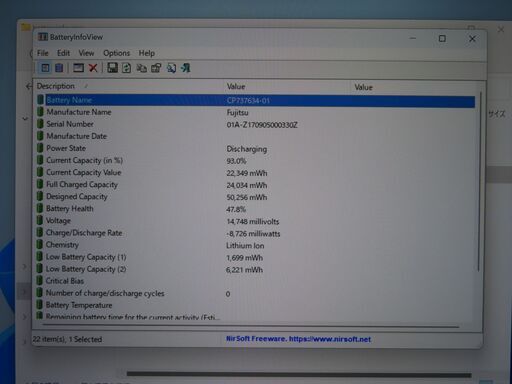Screen dimensions: 512x384
Task: Open the Help menu
Action: point(147,53)
